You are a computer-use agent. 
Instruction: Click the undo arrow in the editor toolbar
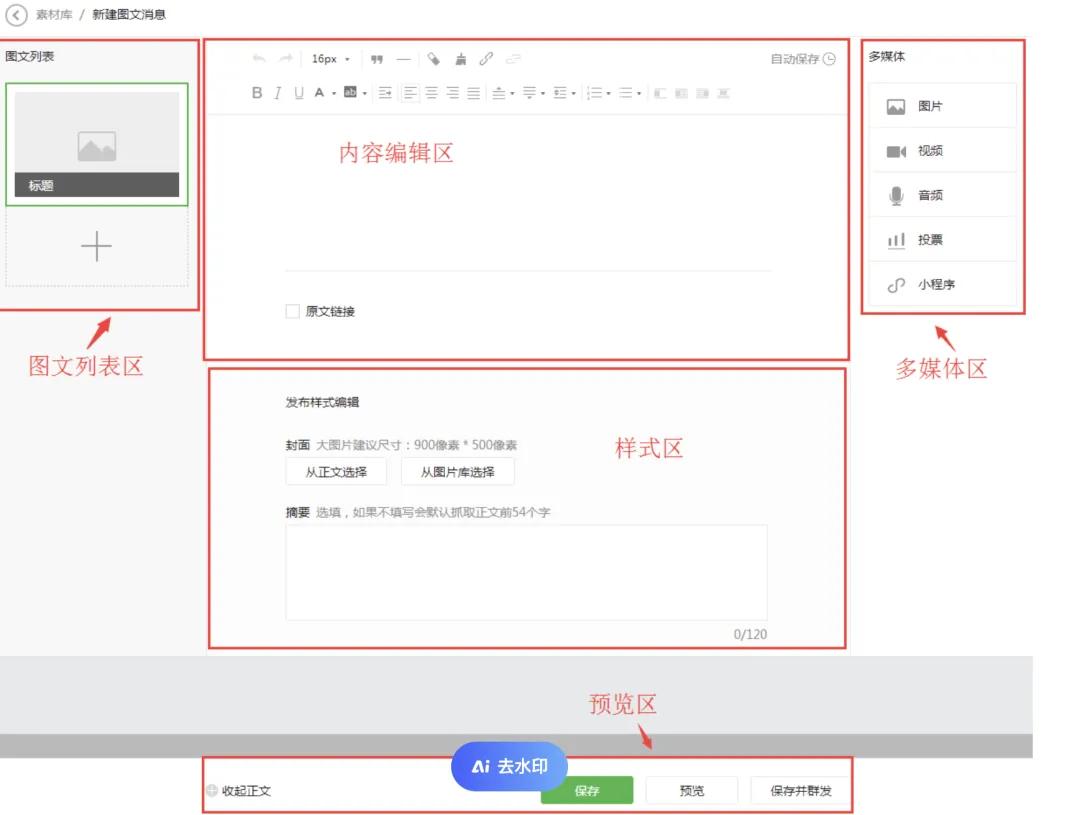259,59
